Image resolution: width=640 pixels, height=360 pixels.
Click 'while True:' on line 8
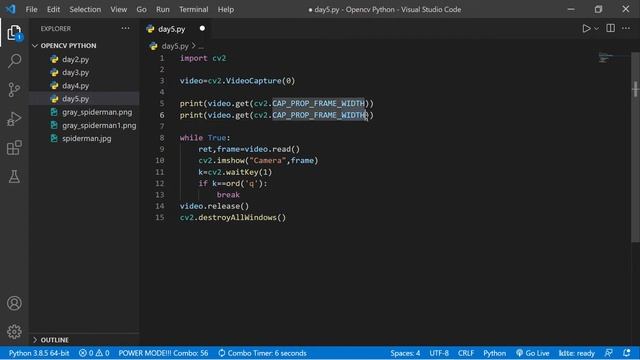click(x=205, y=138)
